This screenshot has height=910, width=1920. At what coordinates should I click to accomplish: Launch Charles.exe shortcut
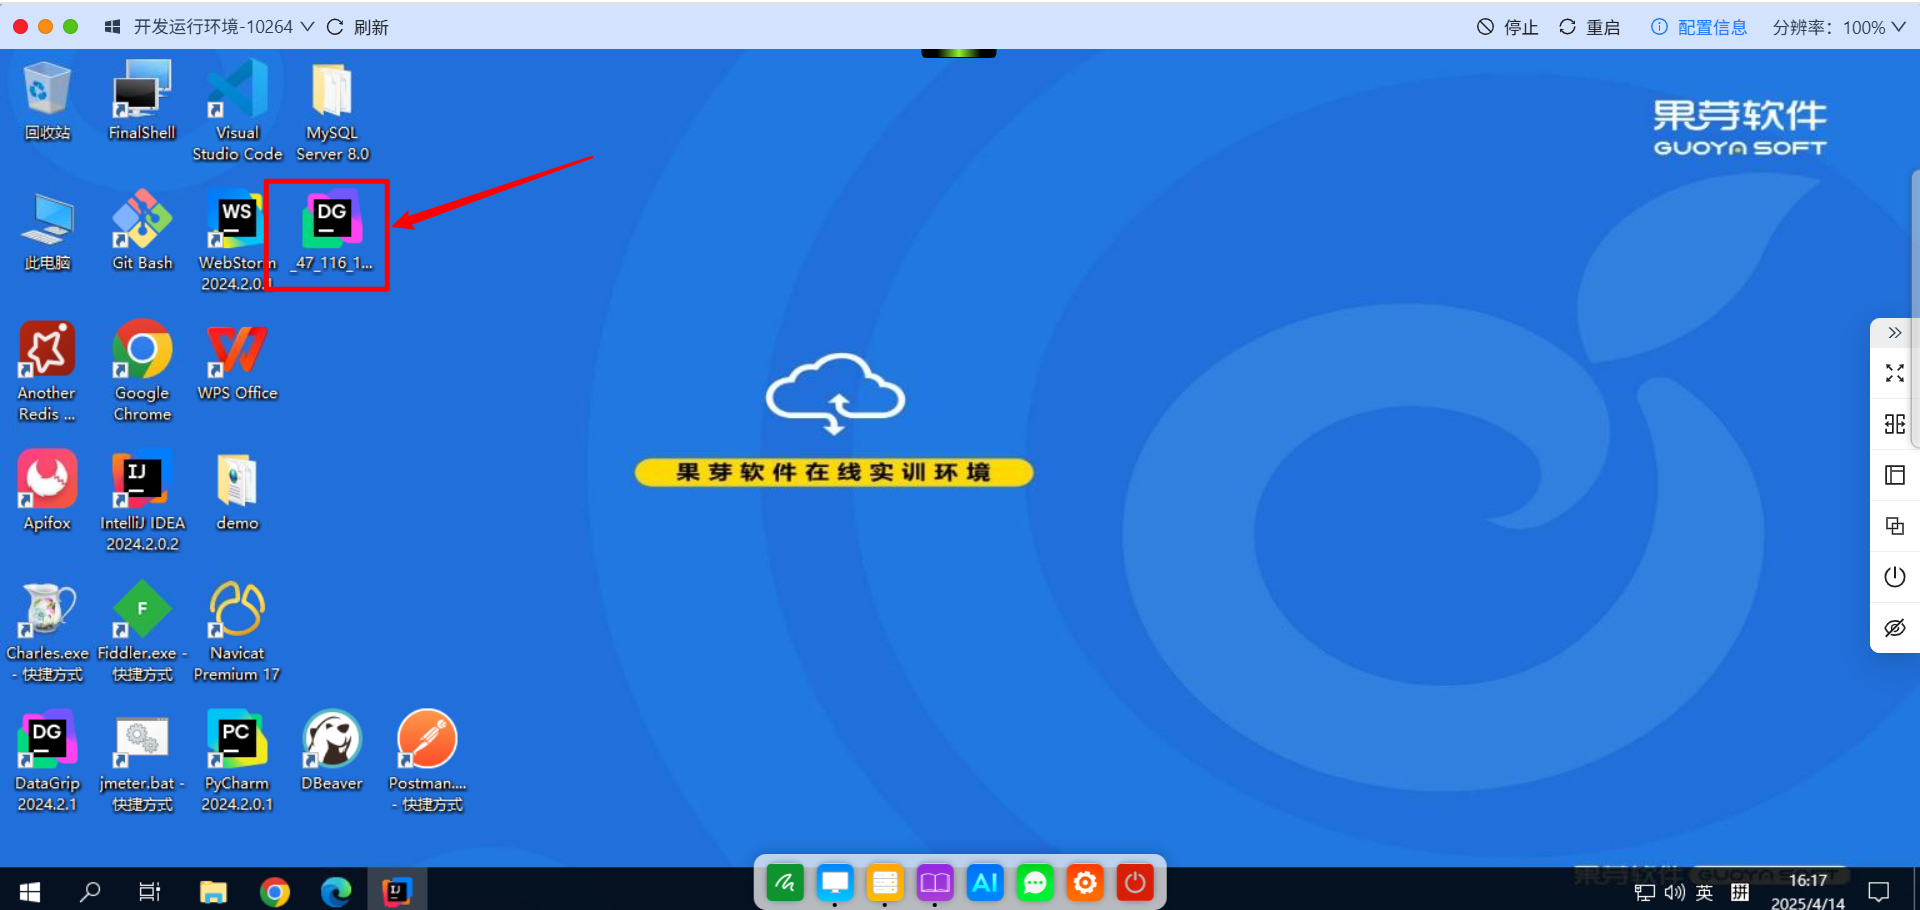click(x=47, y=631)
